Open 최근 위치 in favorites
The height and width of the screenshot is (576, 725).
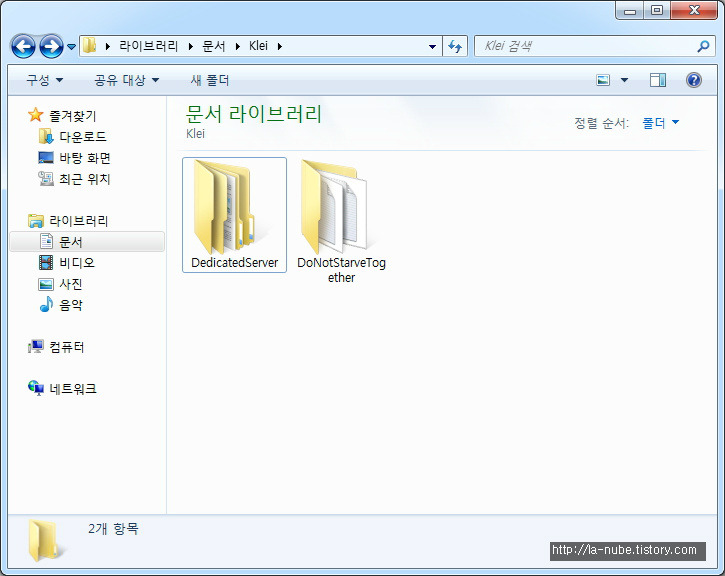[x=85, y=178]
